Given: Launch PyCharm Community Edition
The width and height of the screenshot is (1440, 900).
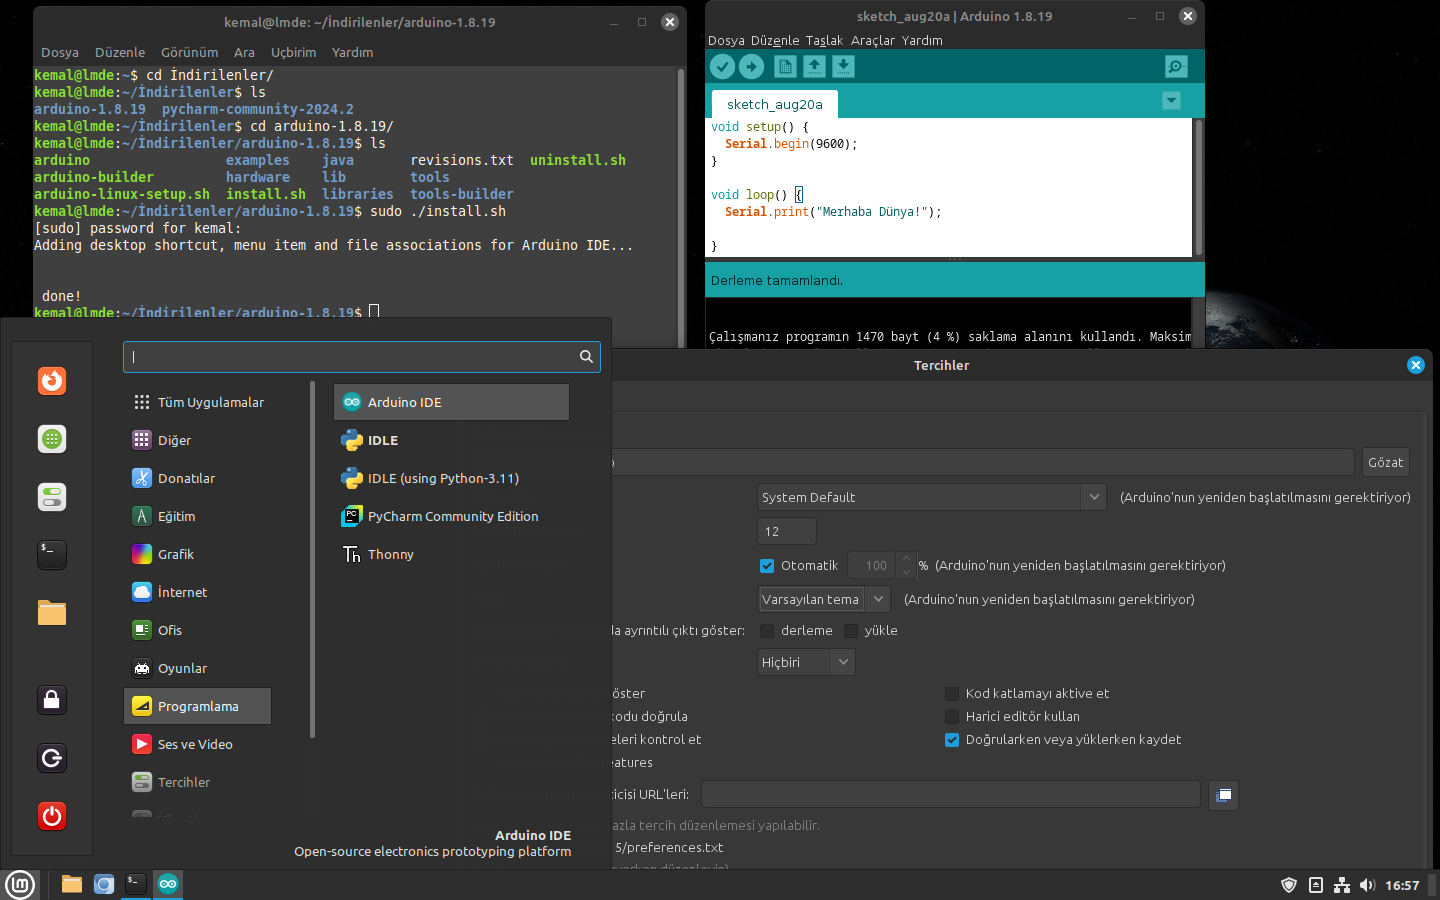Looking at the screenshot, I should pos(451,516).
